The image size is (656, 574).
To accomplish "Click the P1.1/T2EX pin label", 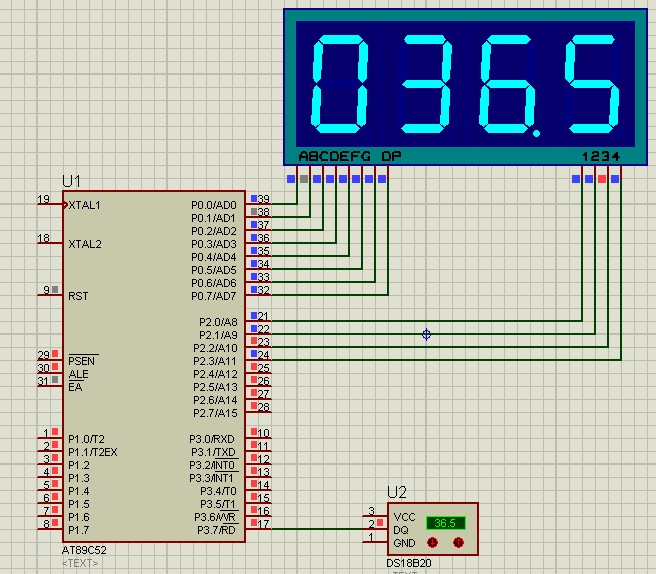I will (93, 452).
